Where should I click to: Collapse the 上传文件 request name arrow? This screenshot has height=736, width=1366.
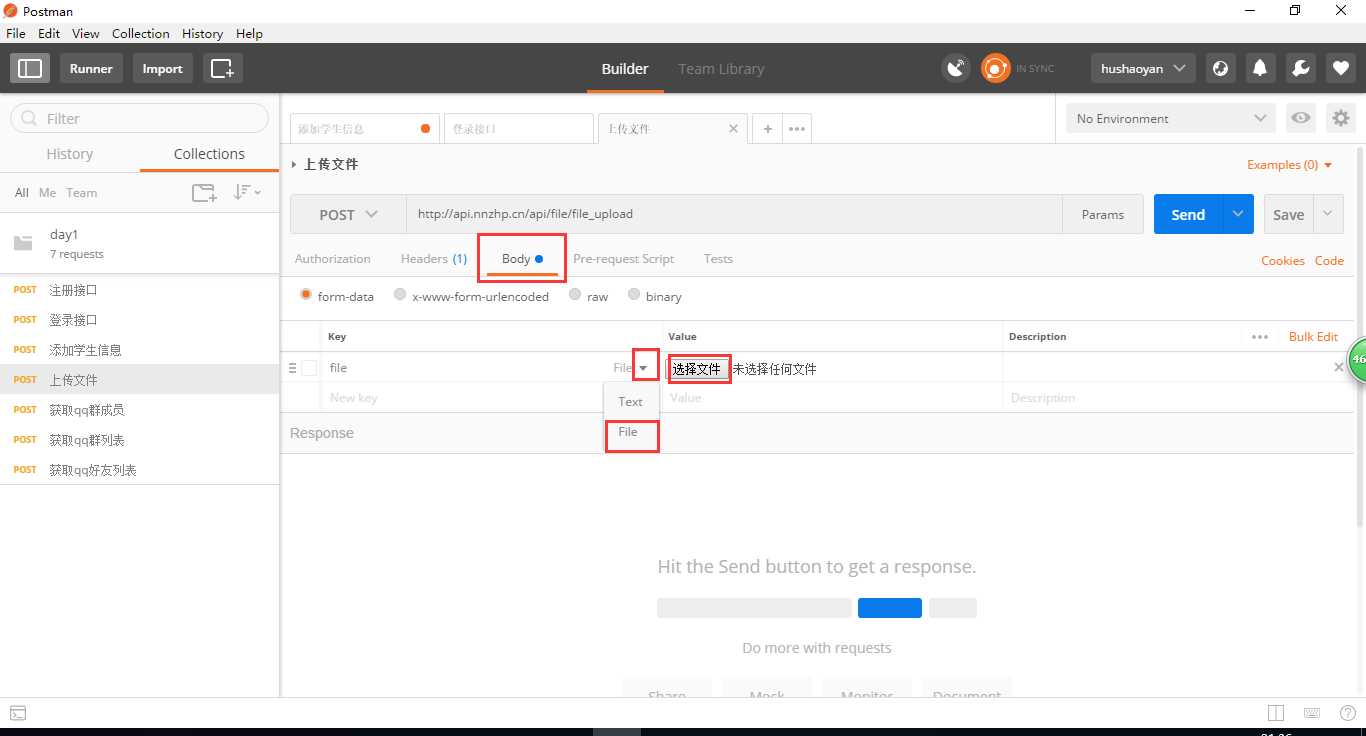pos(294,164)
